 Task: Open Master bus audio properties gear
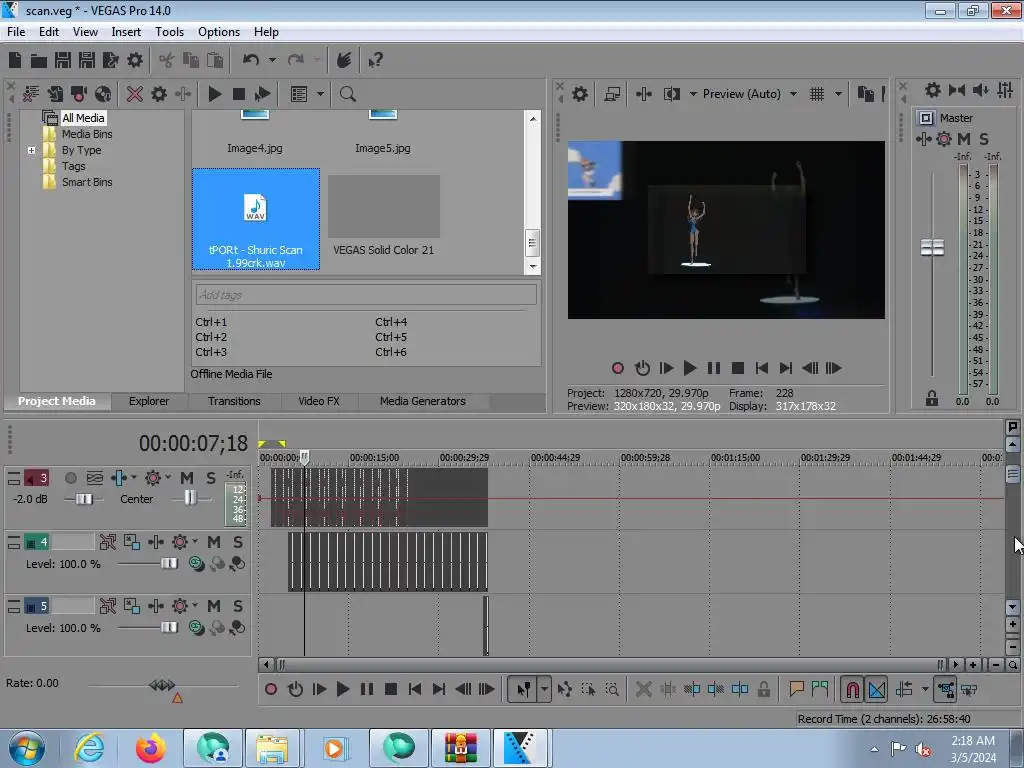933,90
